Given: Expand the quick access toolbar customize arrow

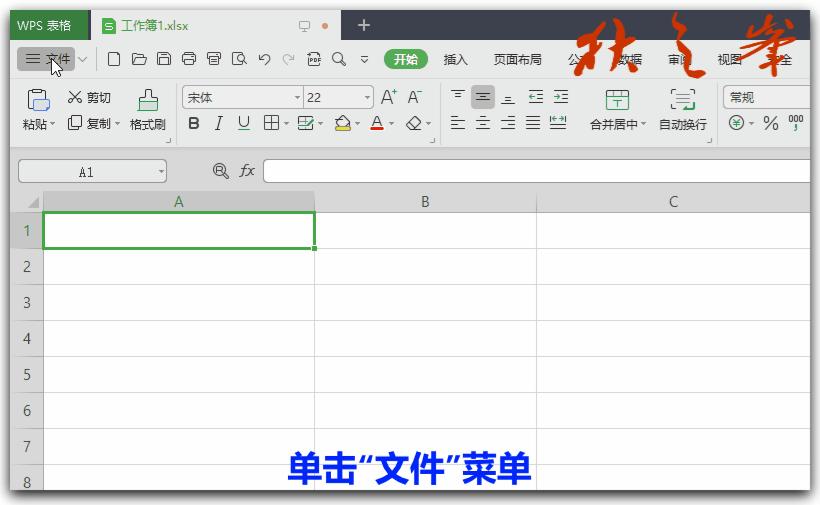Looking at the screenshot, I should [x=364, y=60].
